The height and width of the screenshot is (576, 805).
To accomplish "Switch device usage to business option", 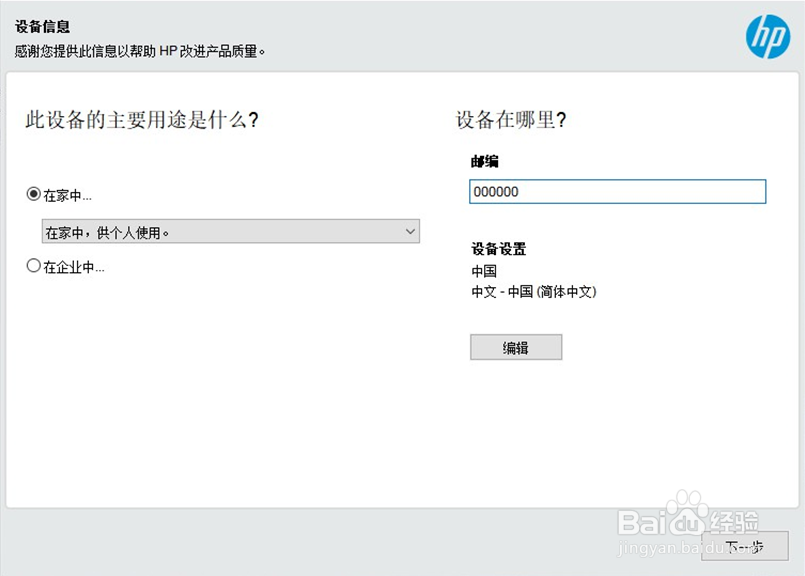I will 33,266.
